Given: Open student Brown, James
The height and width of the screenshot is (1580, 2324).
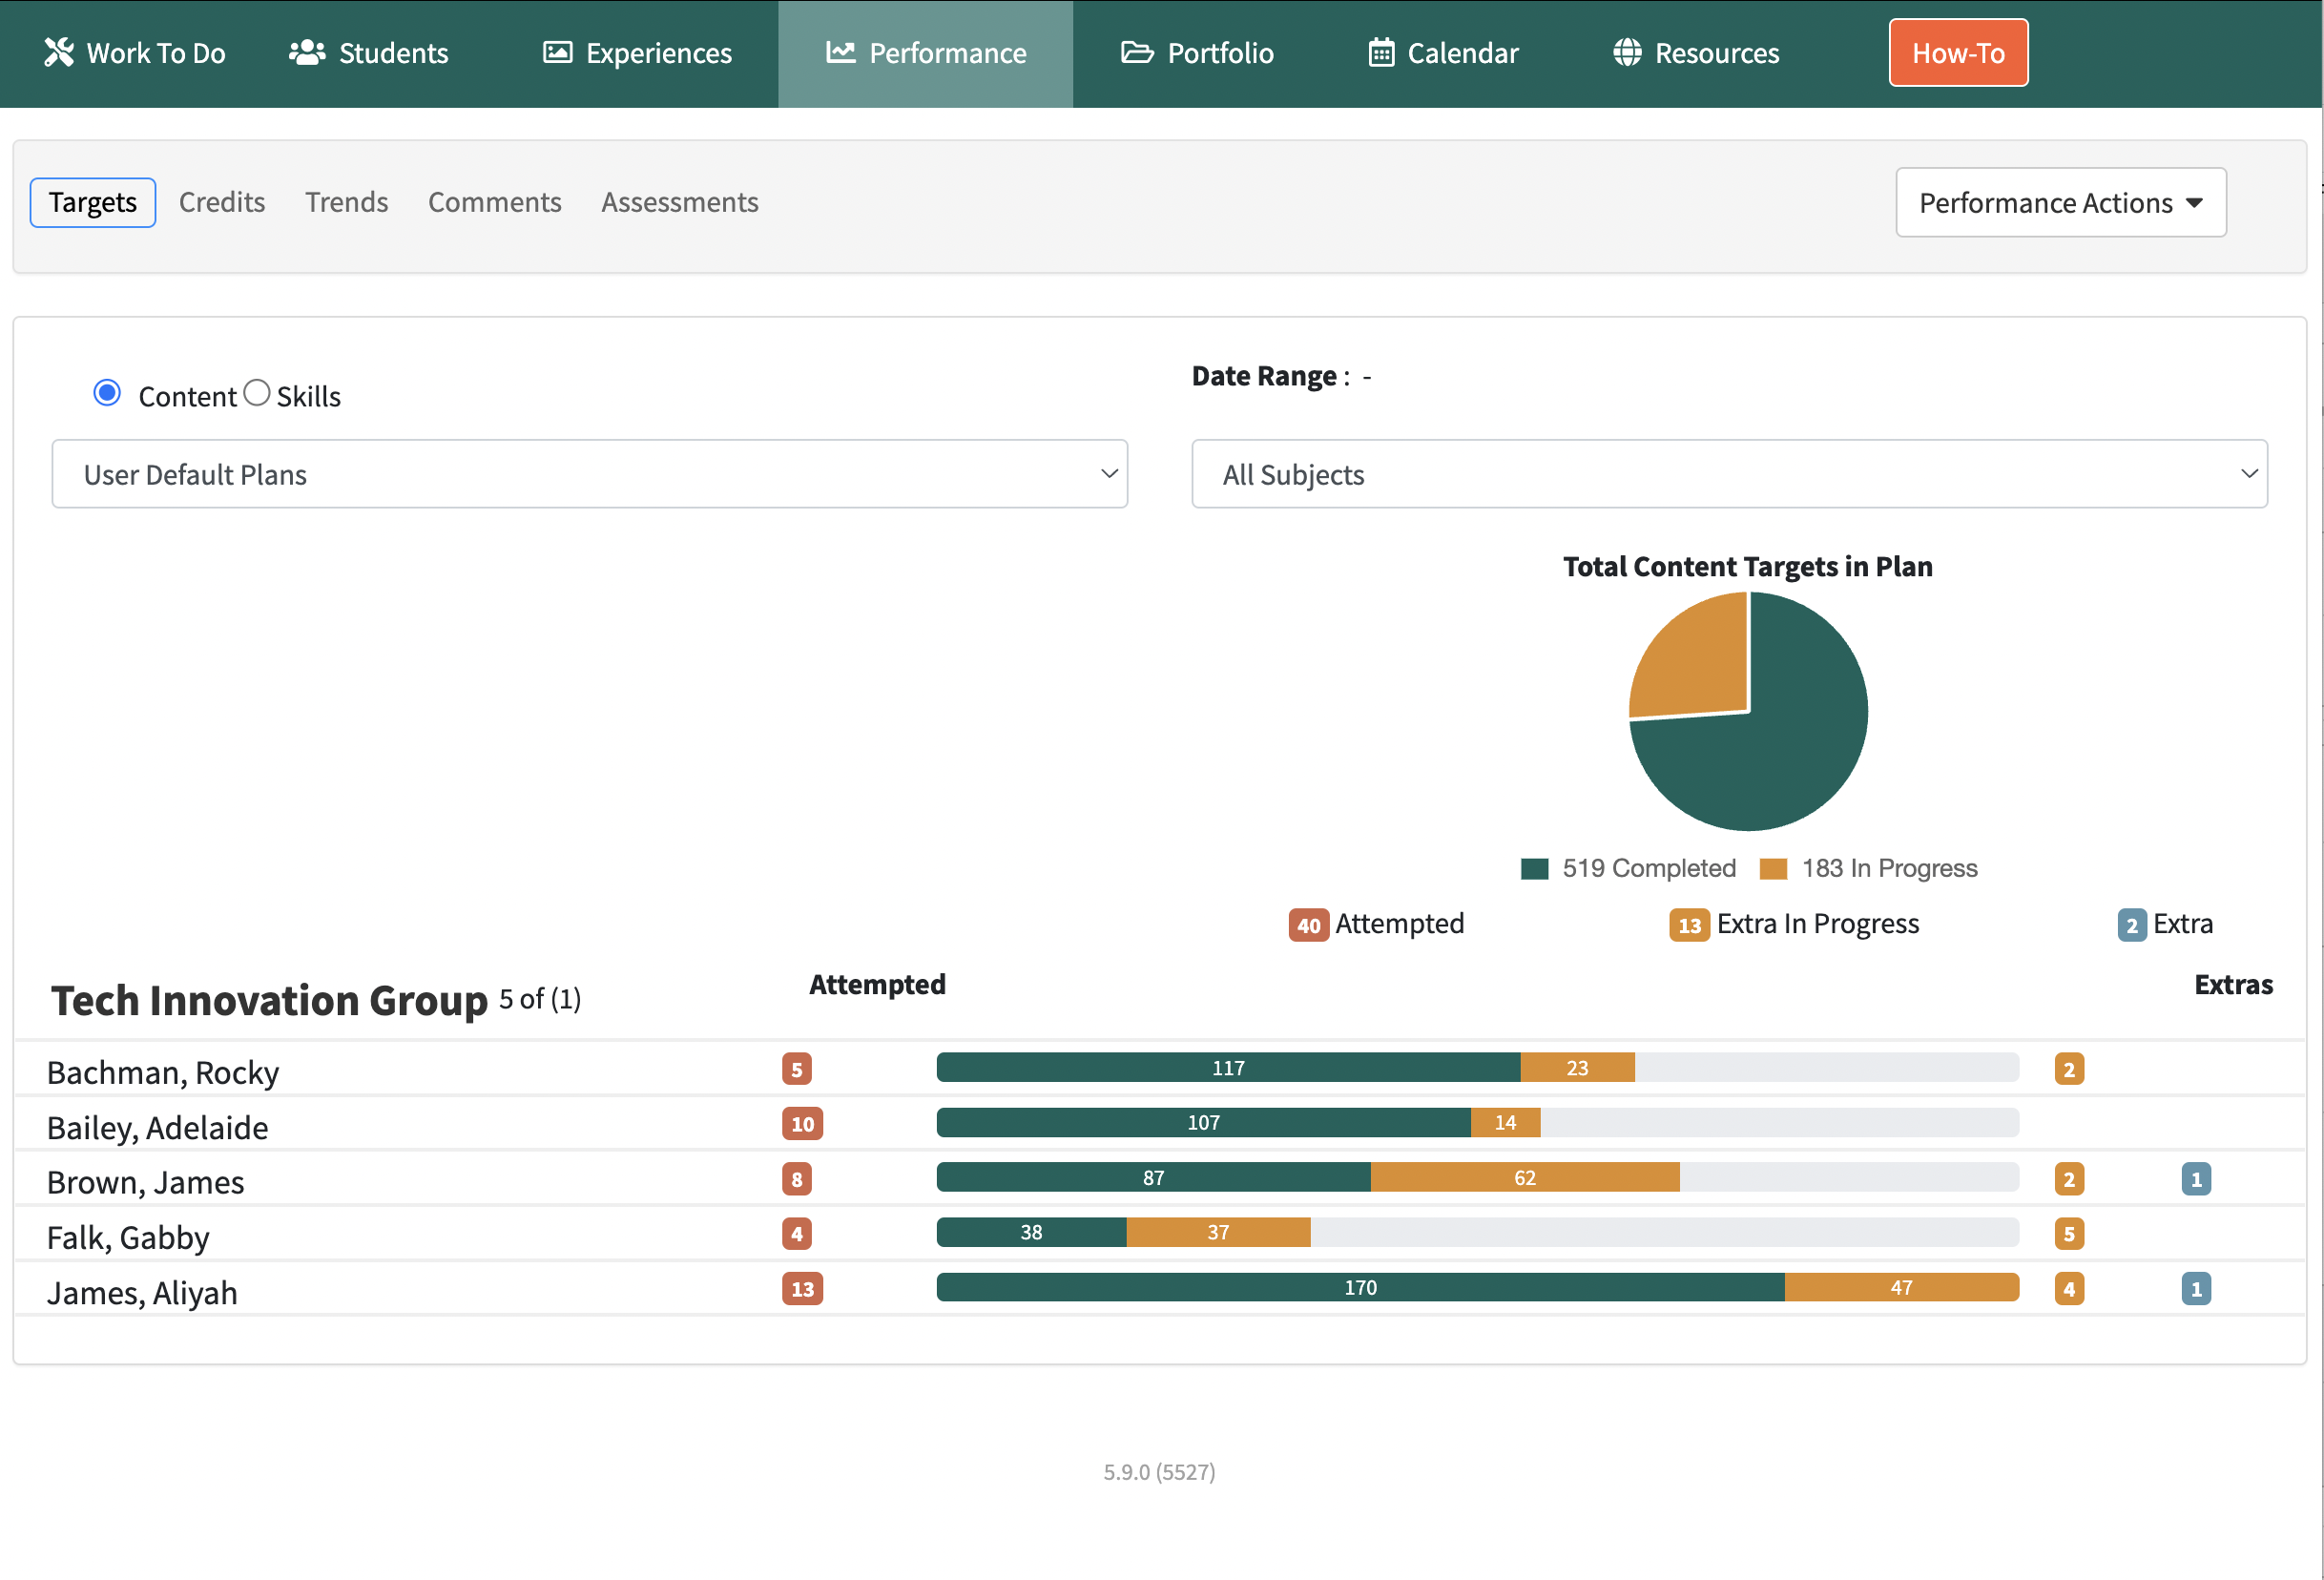Looking at the screenshot, I should click(146, 1182).
